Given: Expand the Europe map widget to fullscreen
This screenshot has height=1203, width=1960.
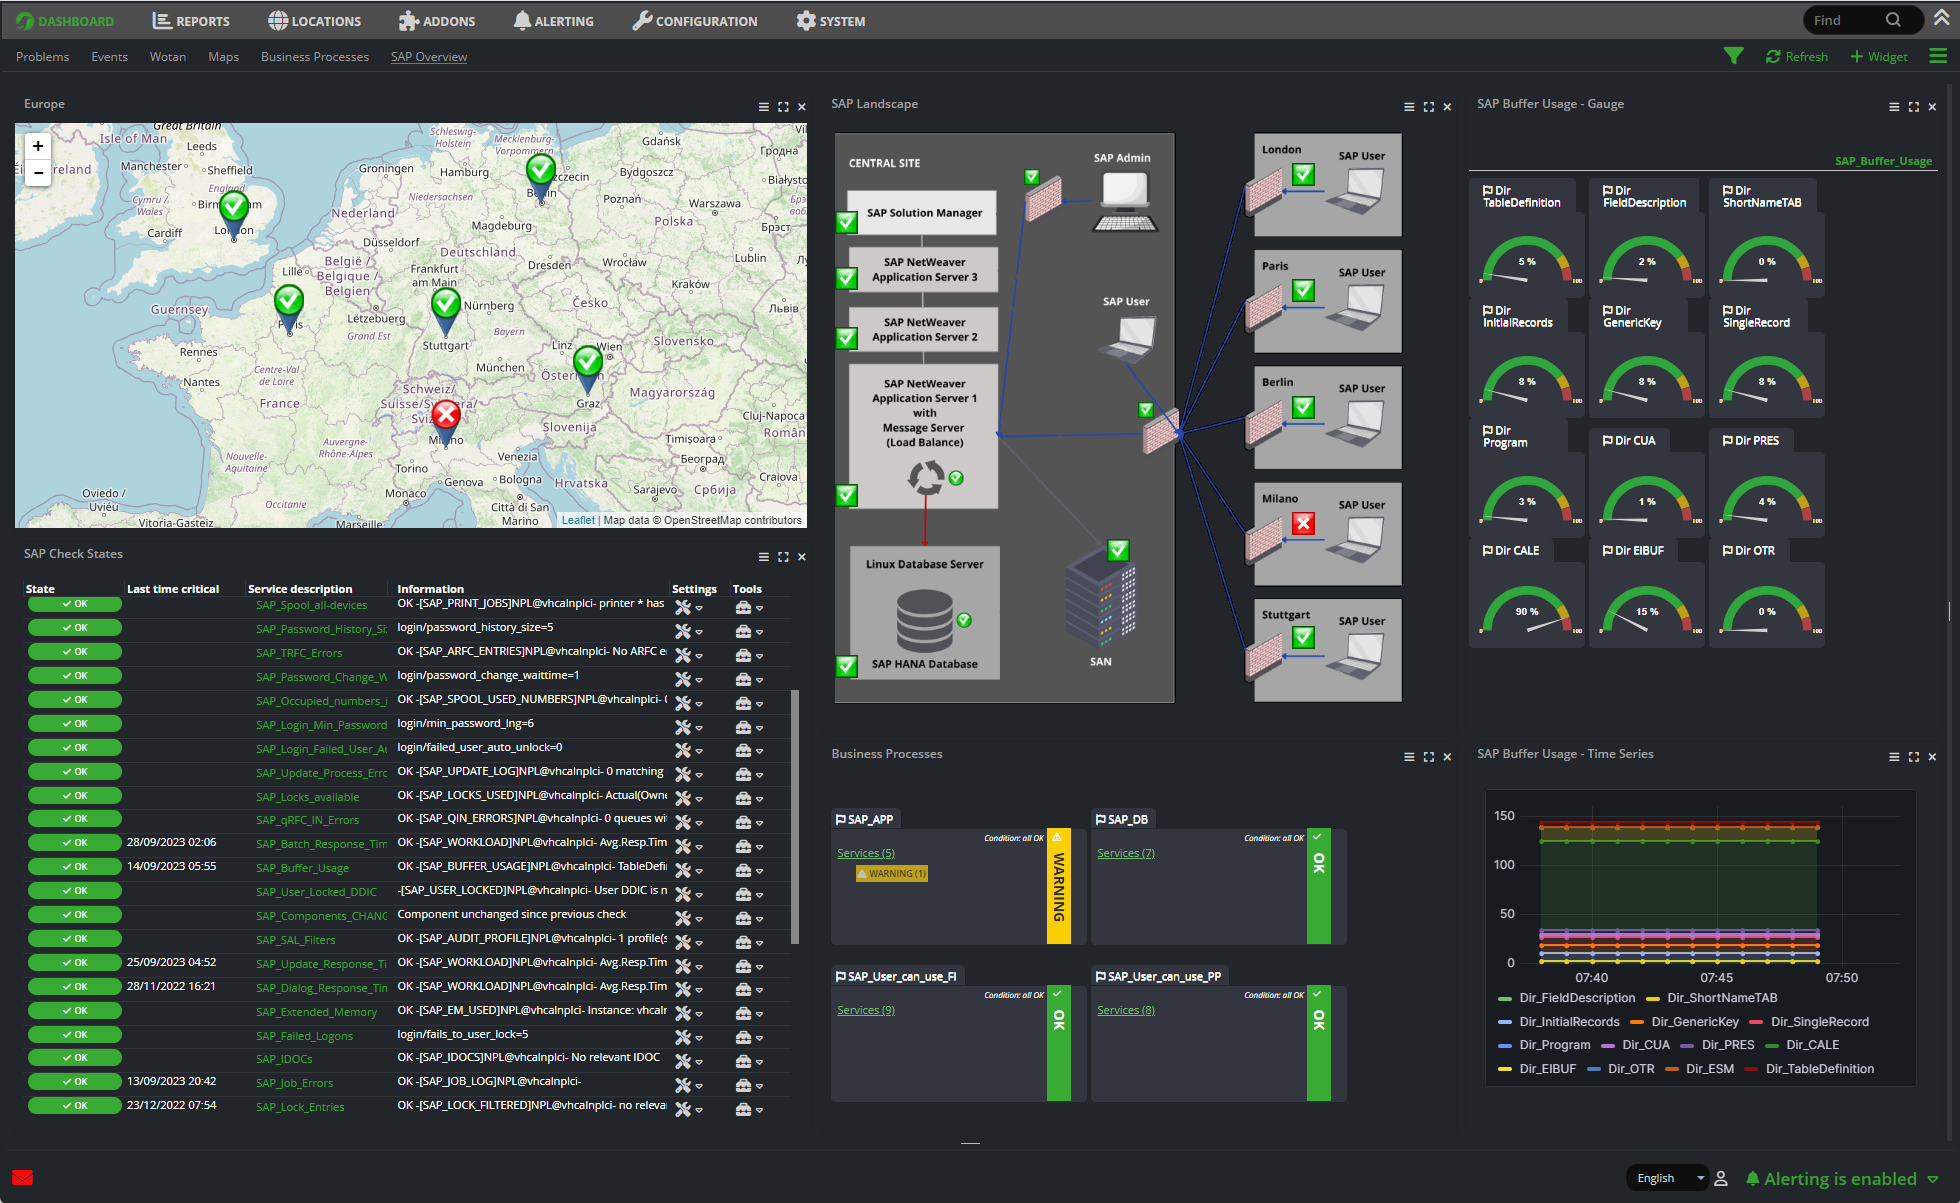Looking at the screenshot, I should click(782, 106).
